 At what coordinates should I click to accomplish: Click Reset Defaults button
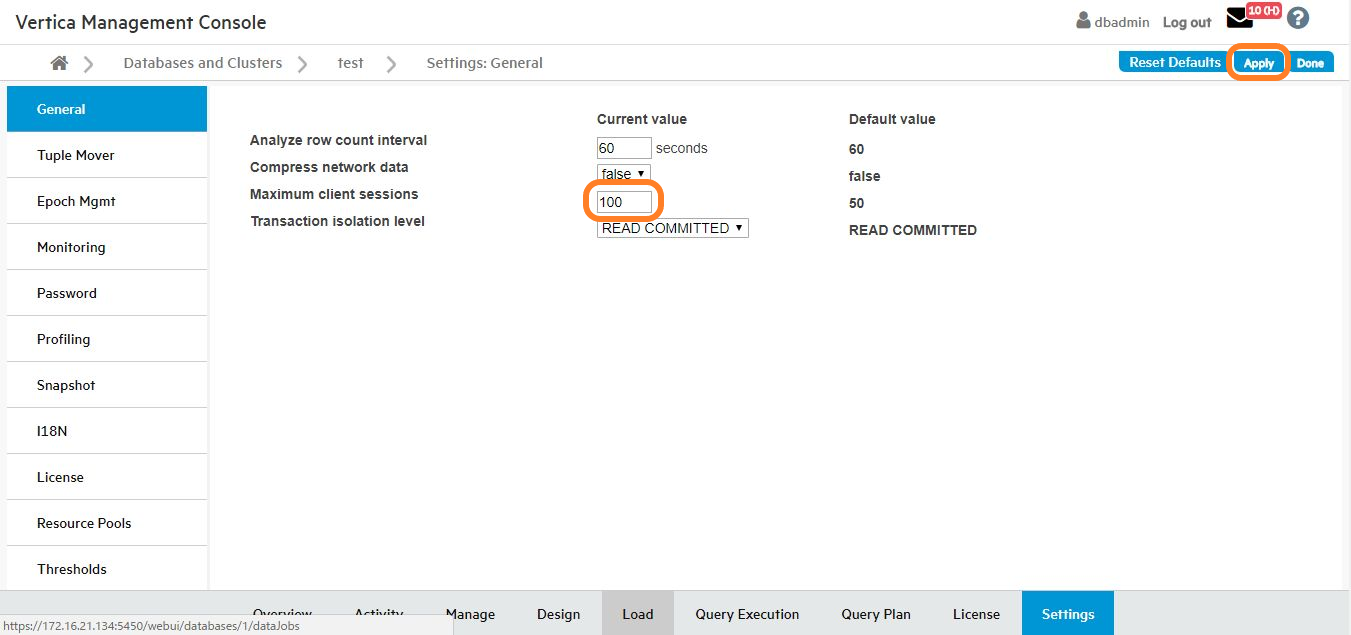[1174, 62]
